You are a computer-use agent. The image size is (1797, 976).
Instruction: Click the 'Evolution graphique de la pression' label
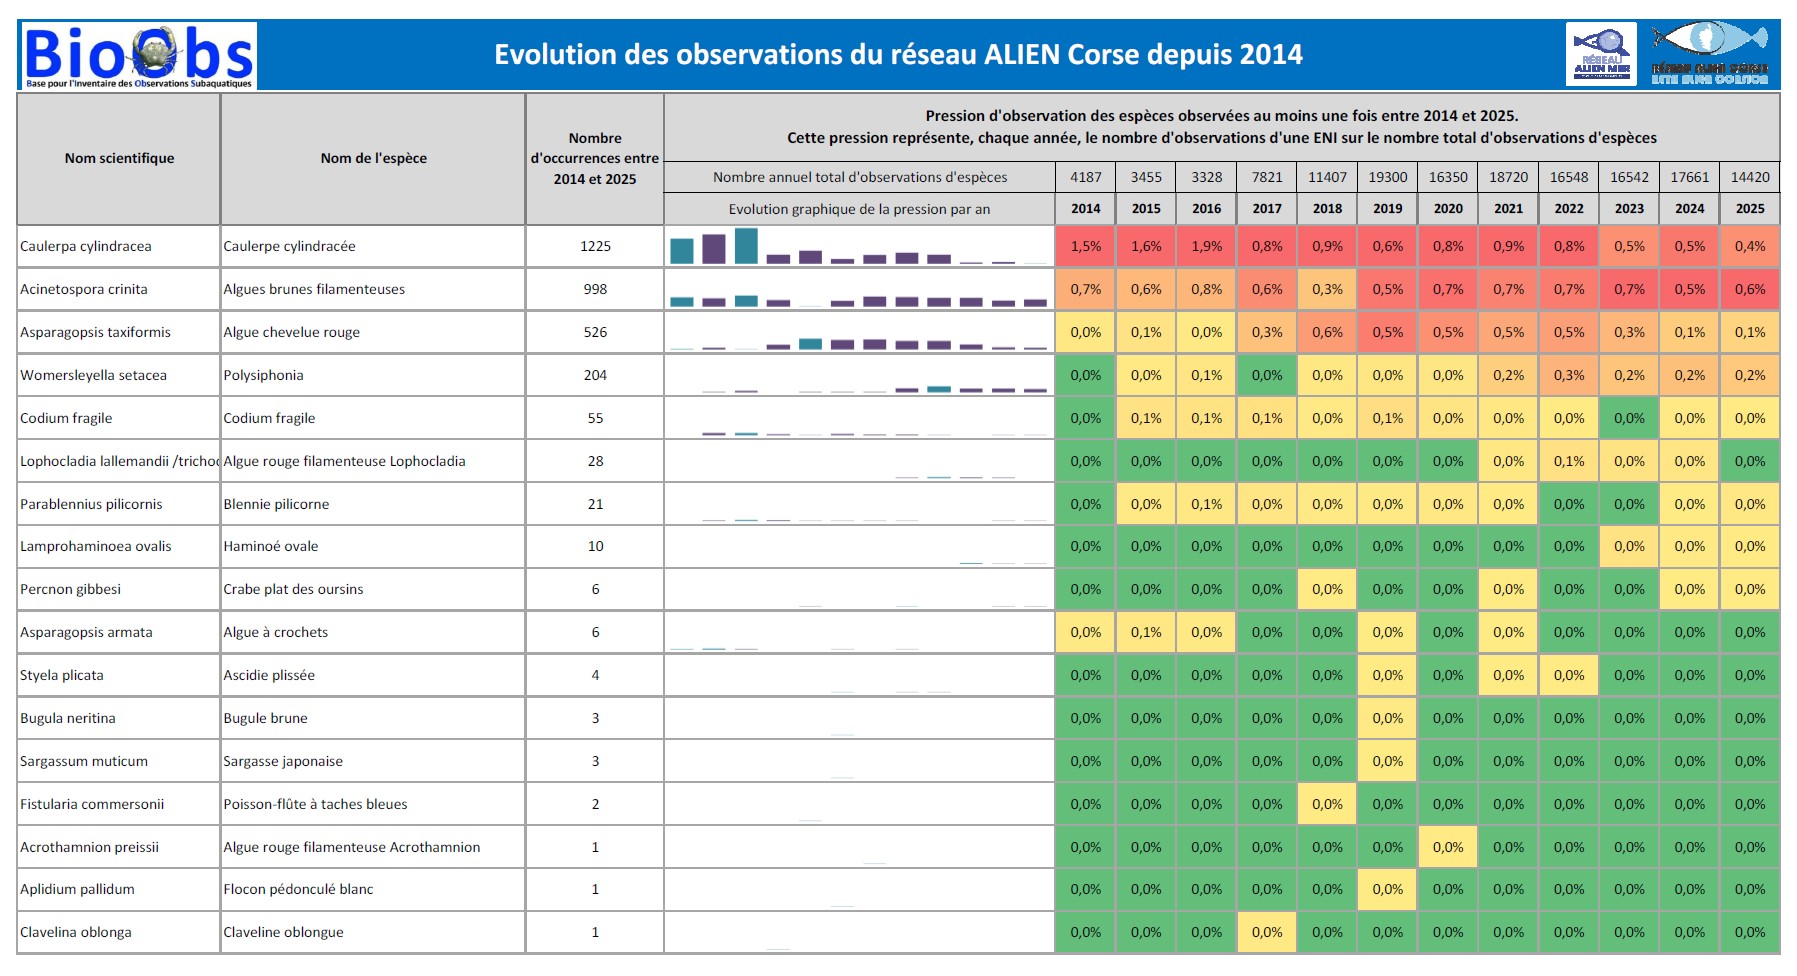pyautogui.click(x=859, y=209)
